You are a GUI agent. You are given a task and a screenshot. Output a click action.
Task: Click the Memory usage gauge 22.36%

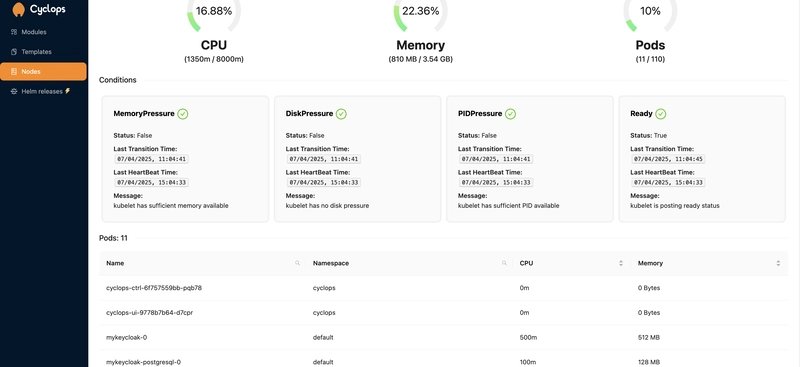420,11
